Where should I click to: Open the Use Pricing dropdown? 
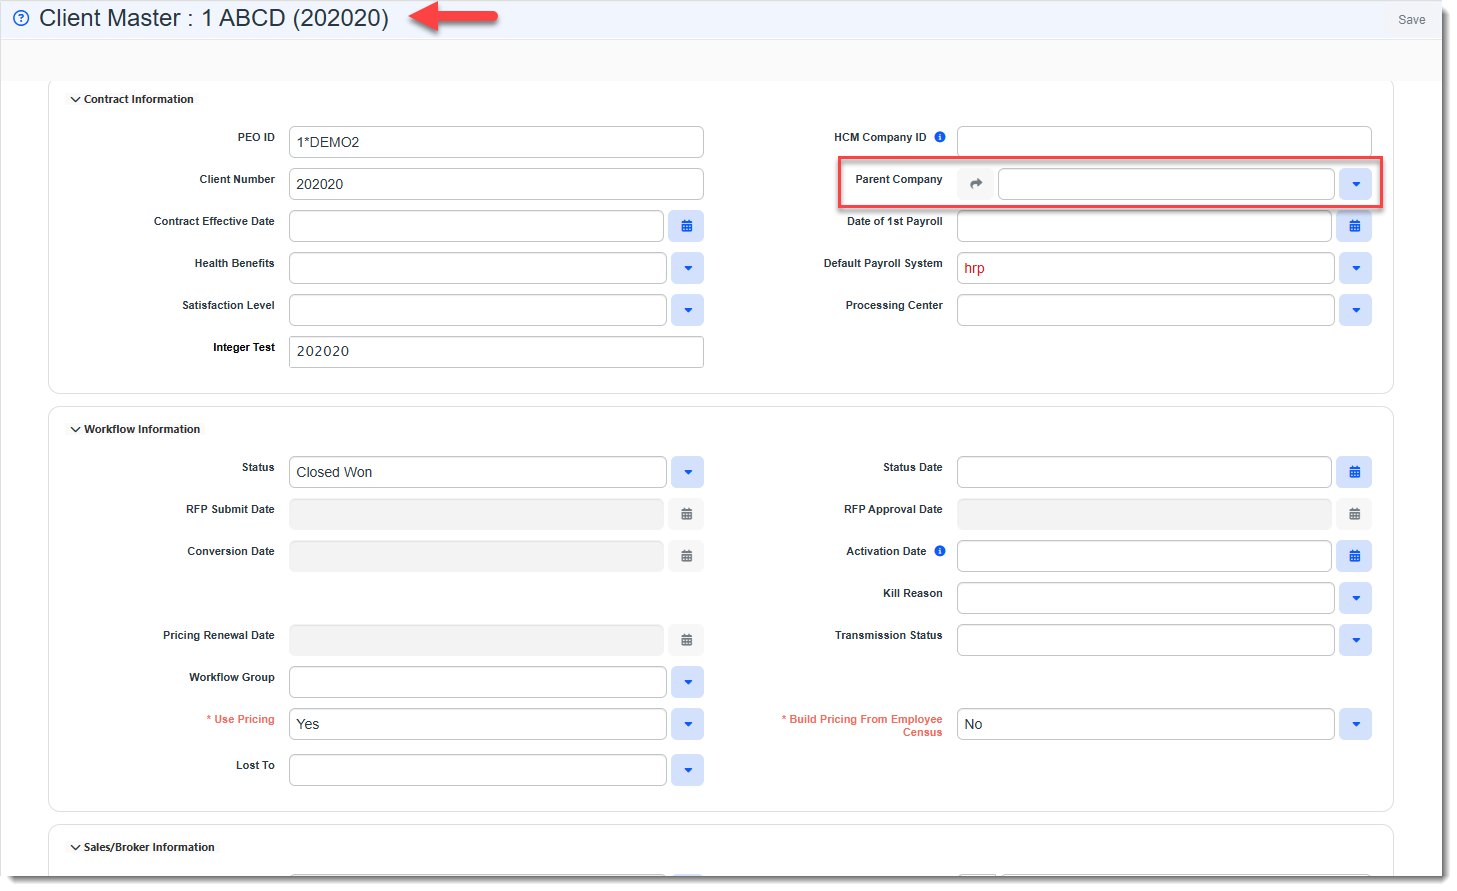tap(687, 724)
